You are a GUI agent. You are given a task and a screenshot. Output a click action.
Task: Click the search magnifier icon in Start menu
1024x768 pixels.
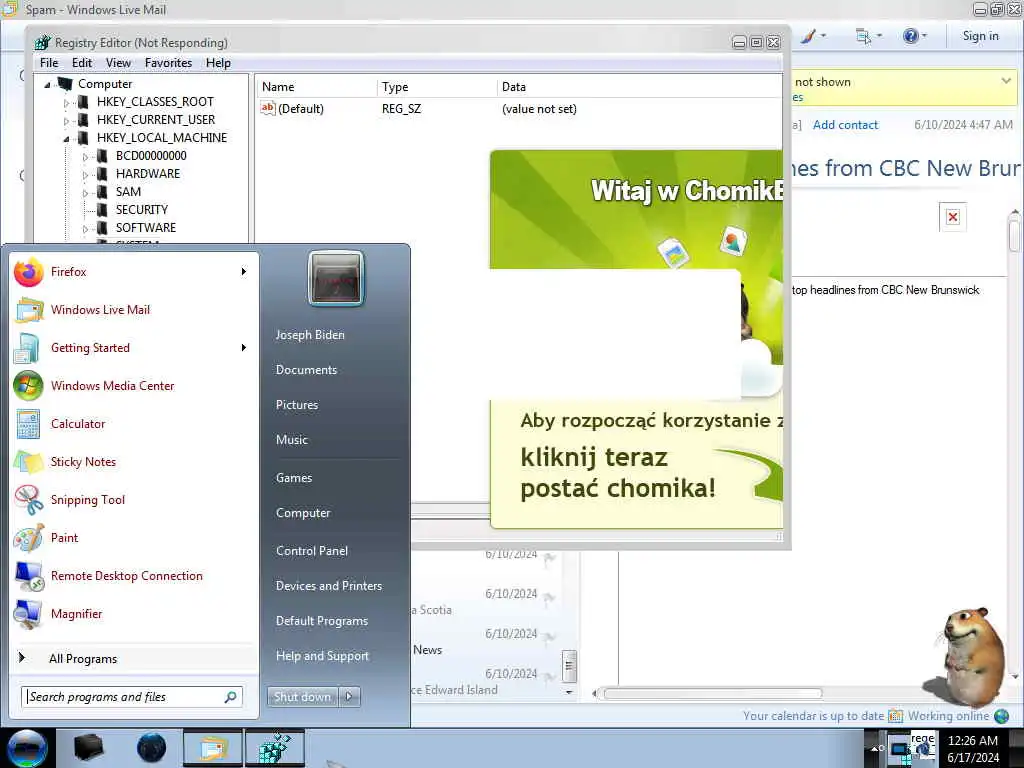[x=231, y=697]
